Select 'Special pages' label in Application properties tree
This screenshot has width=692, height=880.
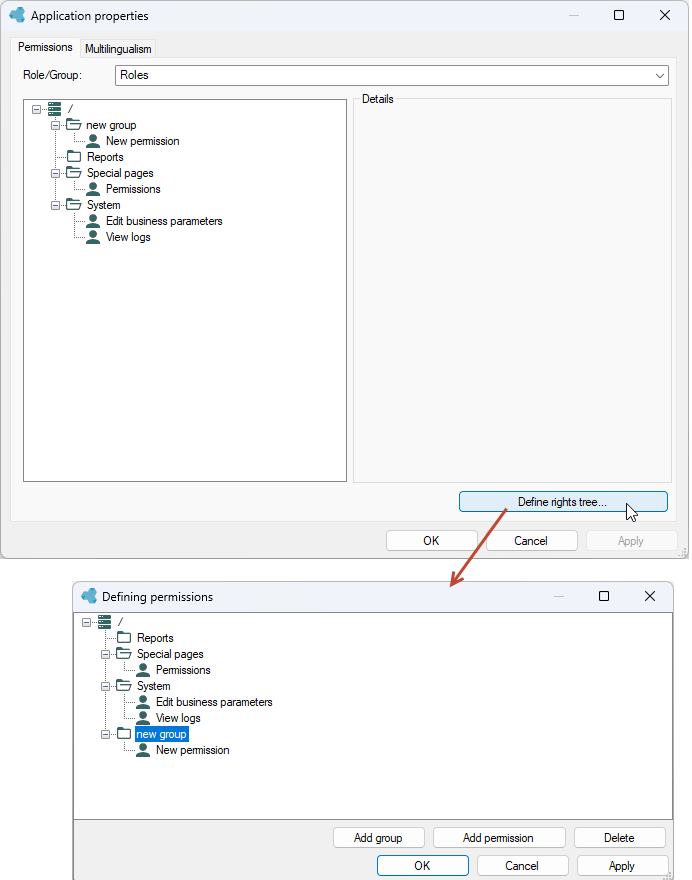tap(120, 173)
